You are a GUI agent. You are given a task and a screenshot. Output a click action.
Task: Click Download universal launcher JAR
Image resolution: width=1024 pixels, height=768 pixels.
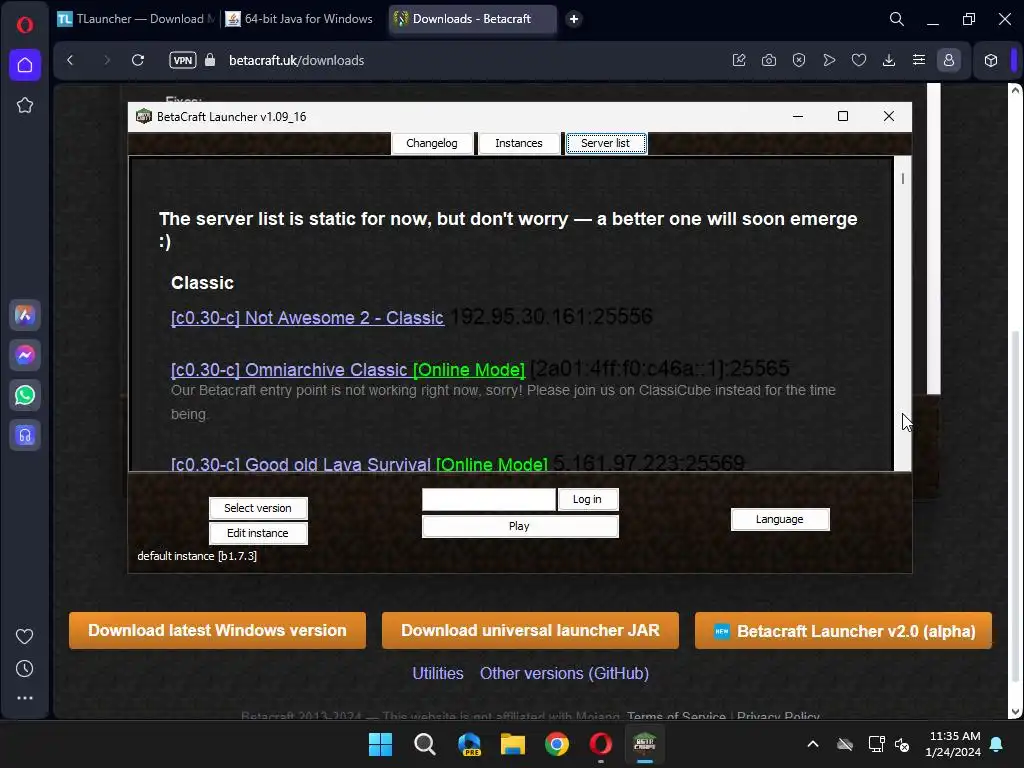point(530,630)
